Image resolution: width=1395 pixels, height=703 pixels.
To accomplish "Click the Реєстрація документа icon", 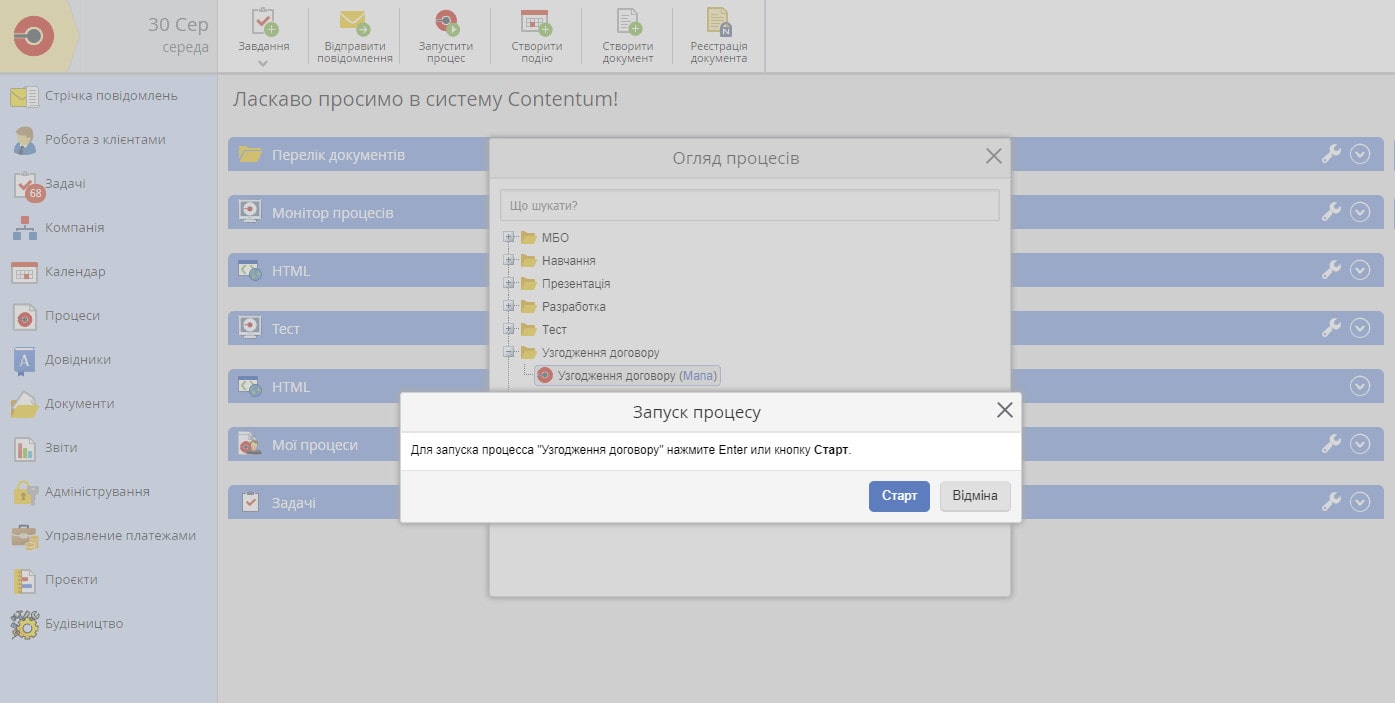I will point(718,21).
